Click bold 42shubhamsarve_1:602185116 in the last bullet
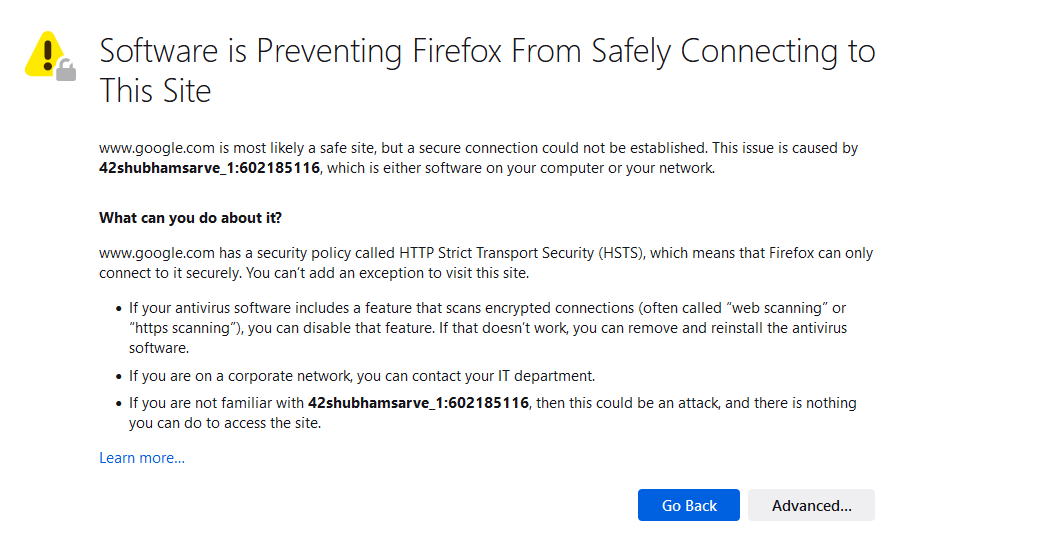The width and height of the screenshot is (1051, 548). click(418, 403)
